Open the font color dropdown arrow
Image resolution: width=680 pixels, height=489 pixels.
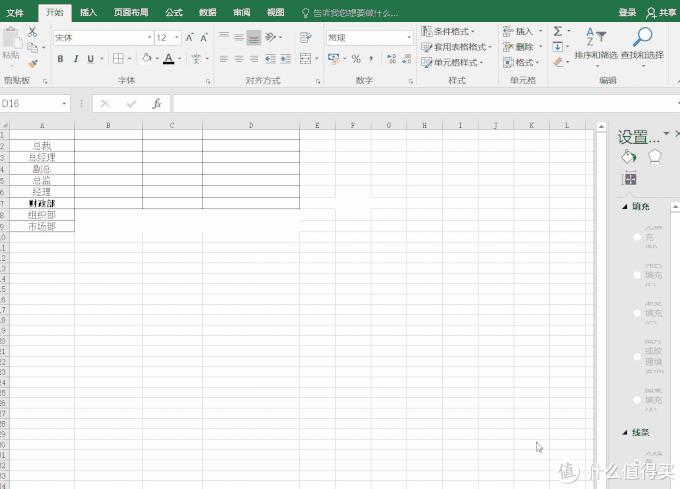[x=179, y=59]
